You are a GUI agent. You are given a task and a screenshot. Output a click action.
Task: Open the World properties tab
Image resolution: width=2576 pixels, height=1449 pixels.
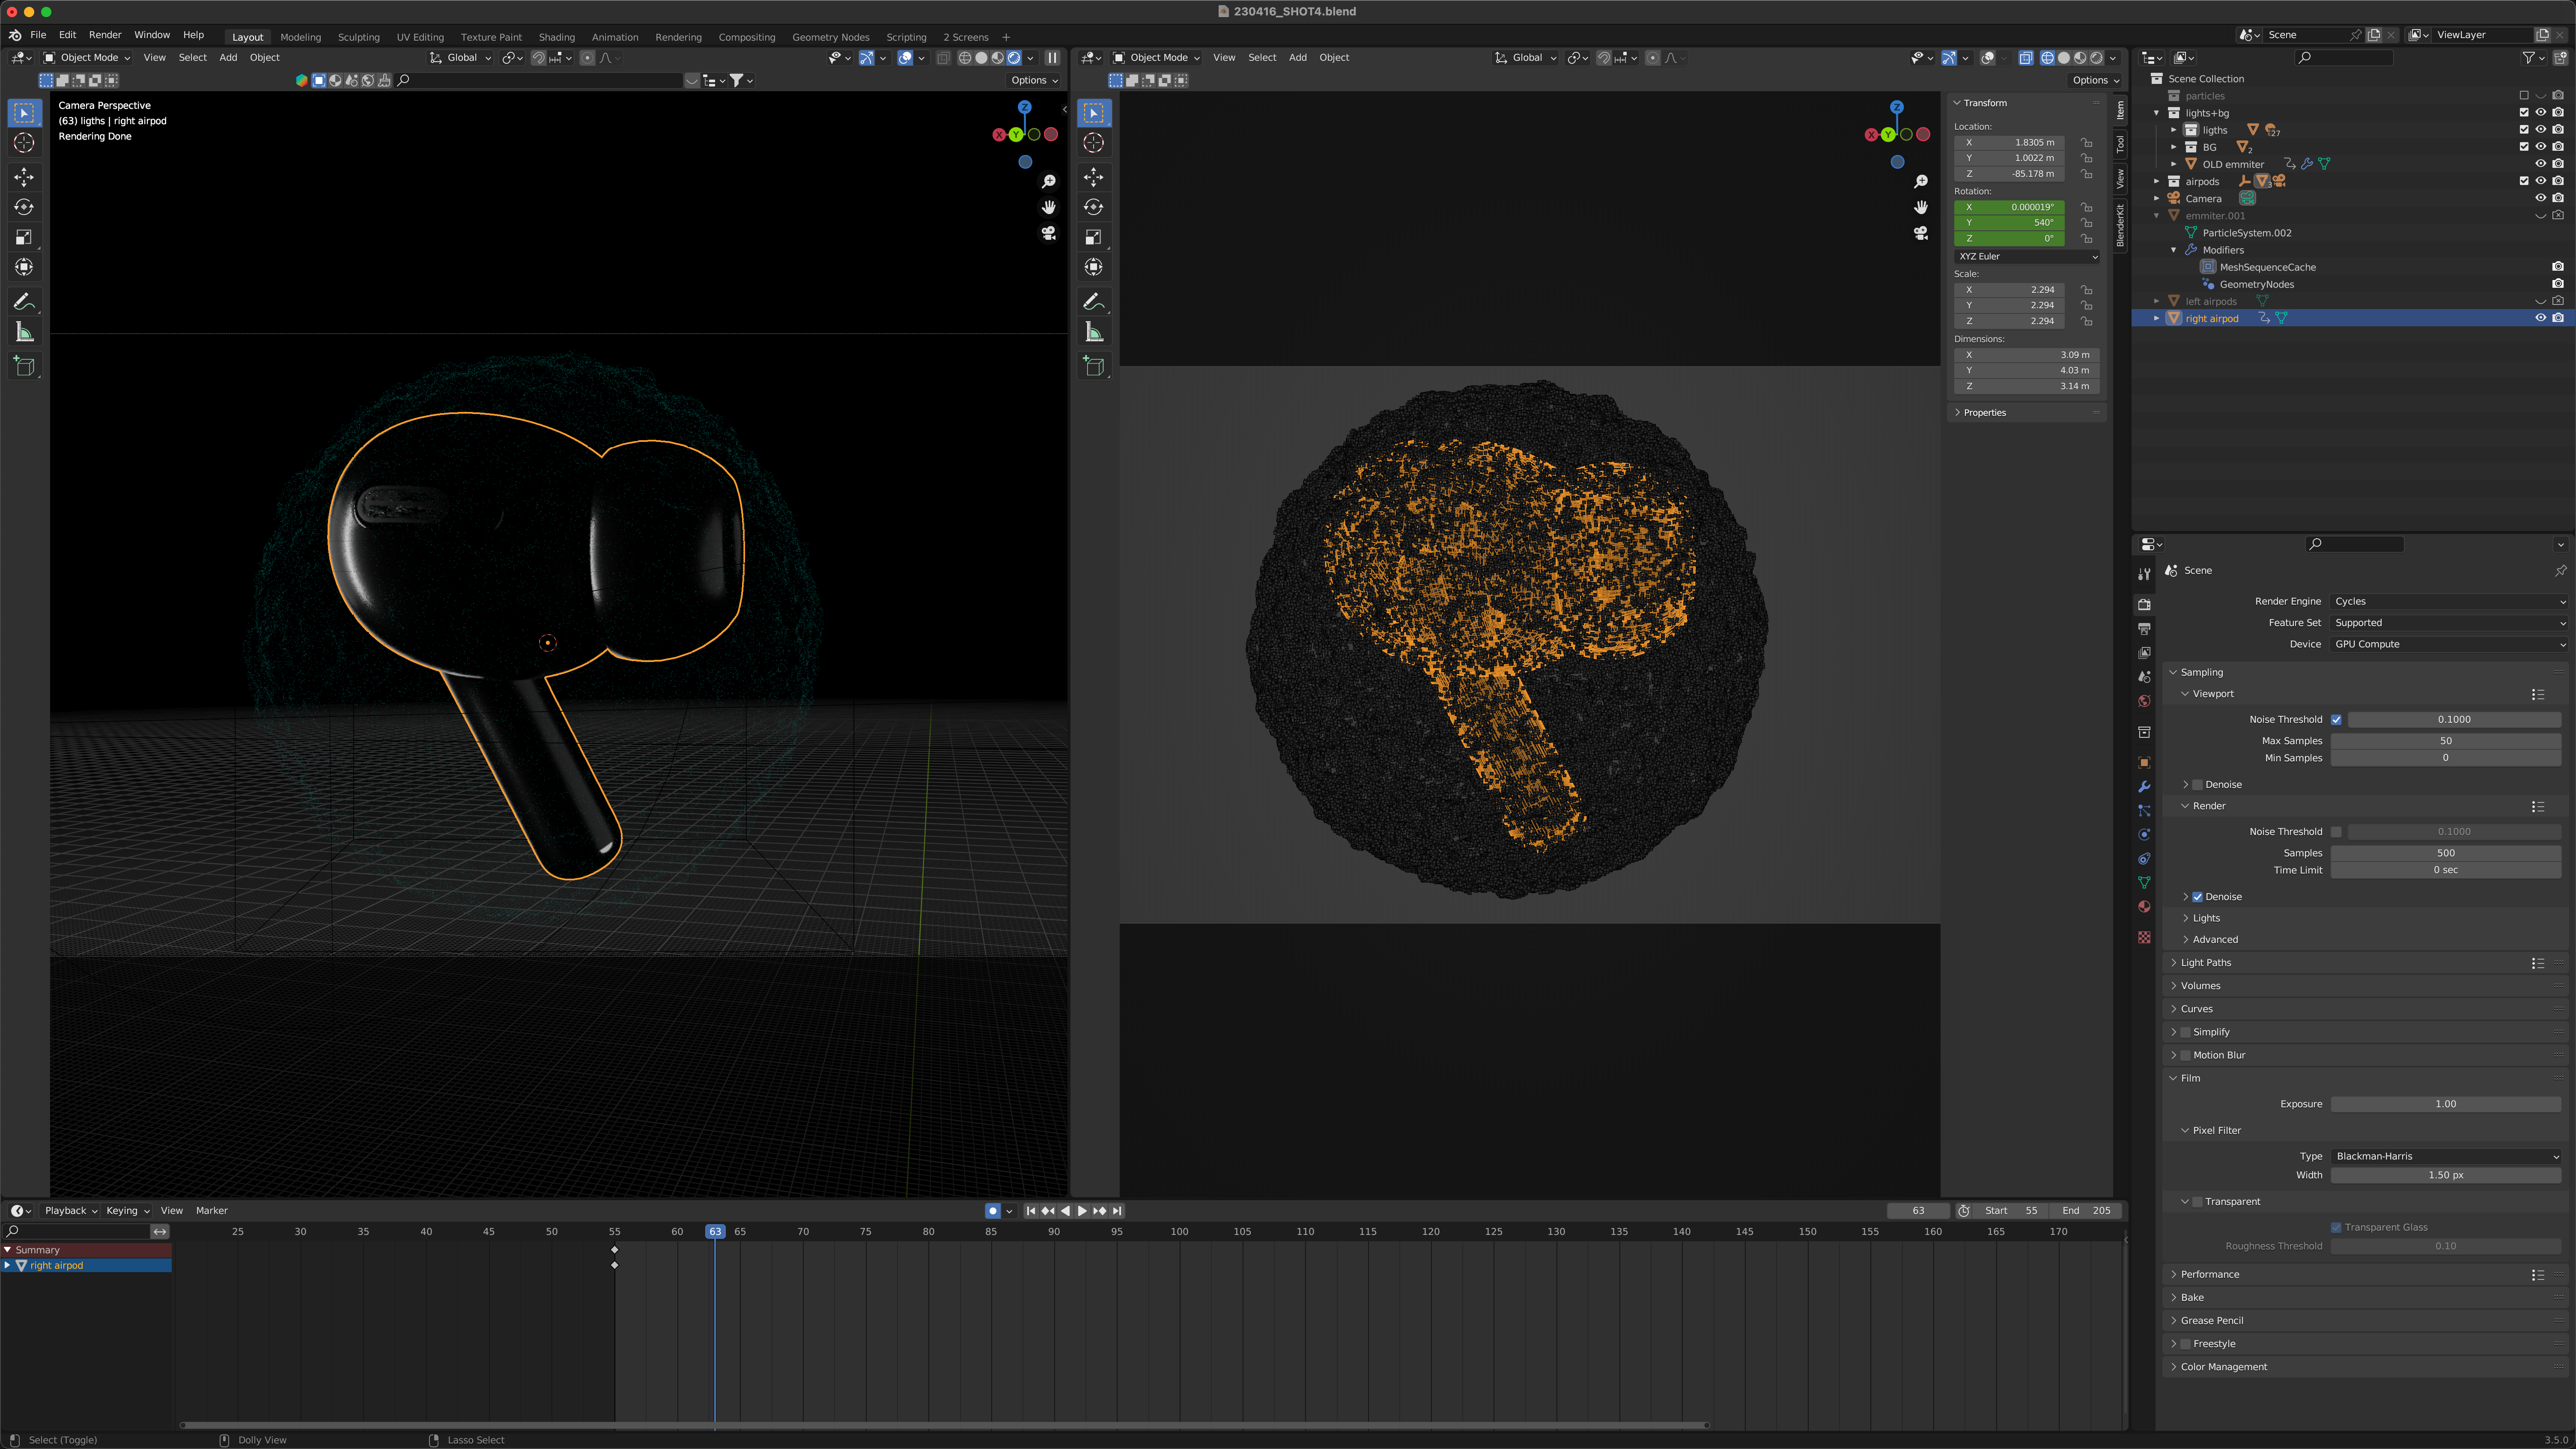coord(2144,701)
